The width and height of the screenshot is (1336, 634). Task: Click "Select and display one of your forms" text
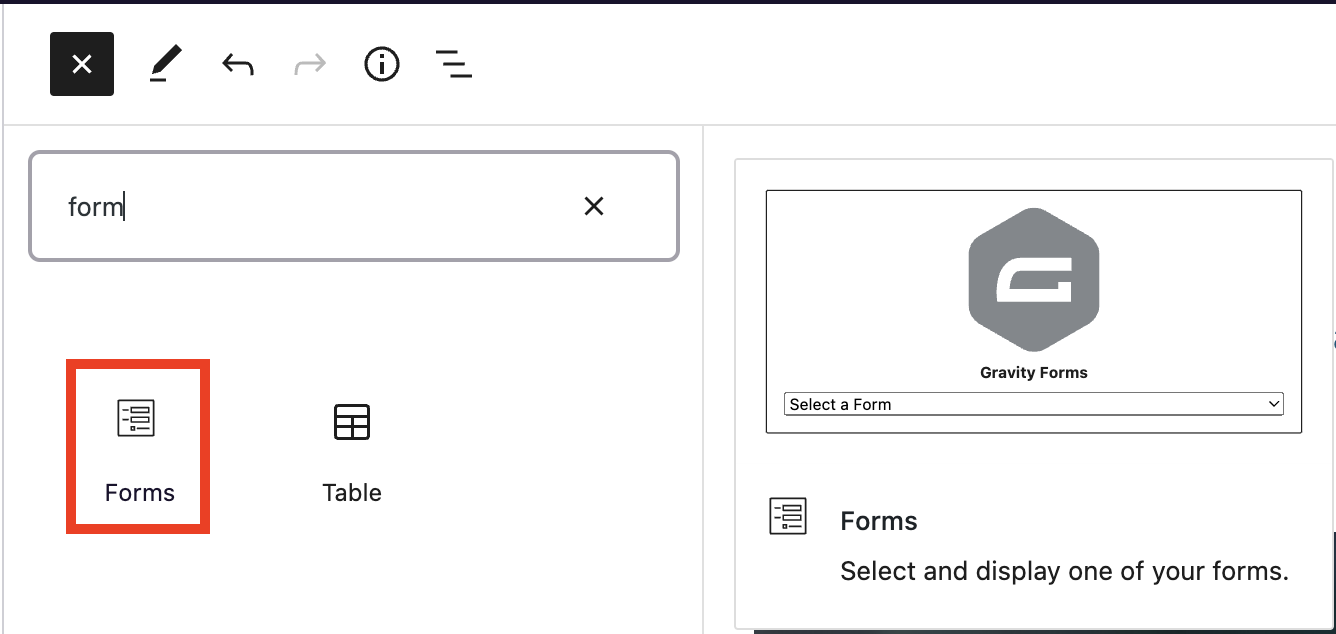click(1064, 571)
